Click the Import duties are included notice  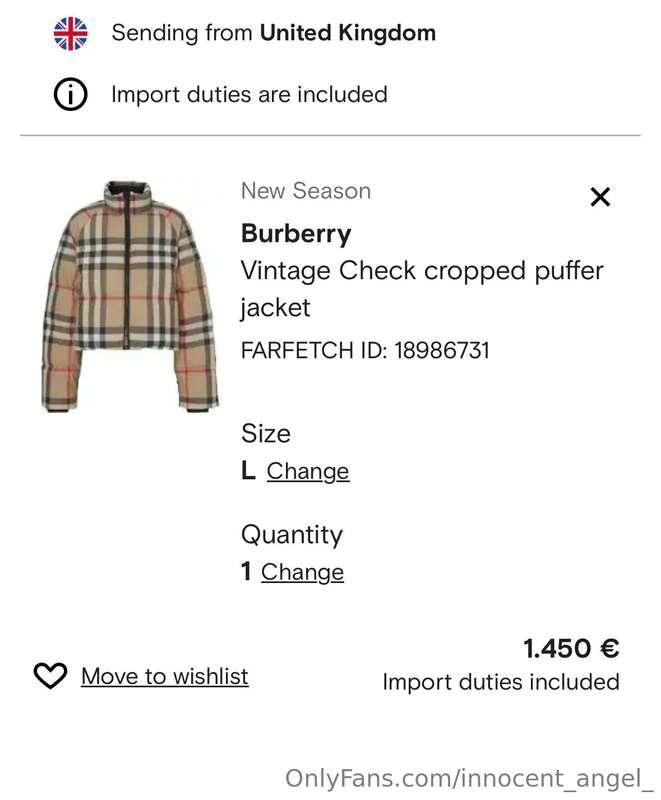[x=249, y=94]
